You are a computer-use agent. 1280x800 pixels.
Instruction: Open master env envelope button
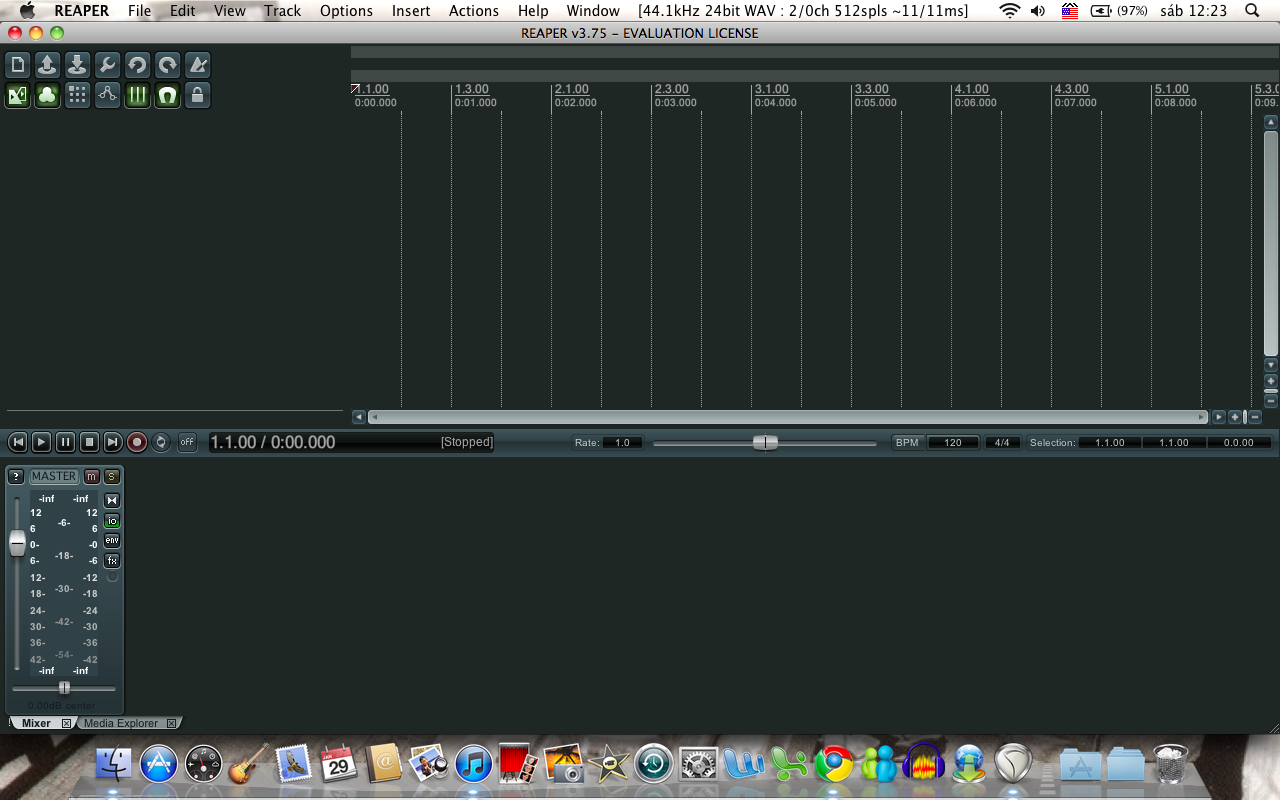112,541
